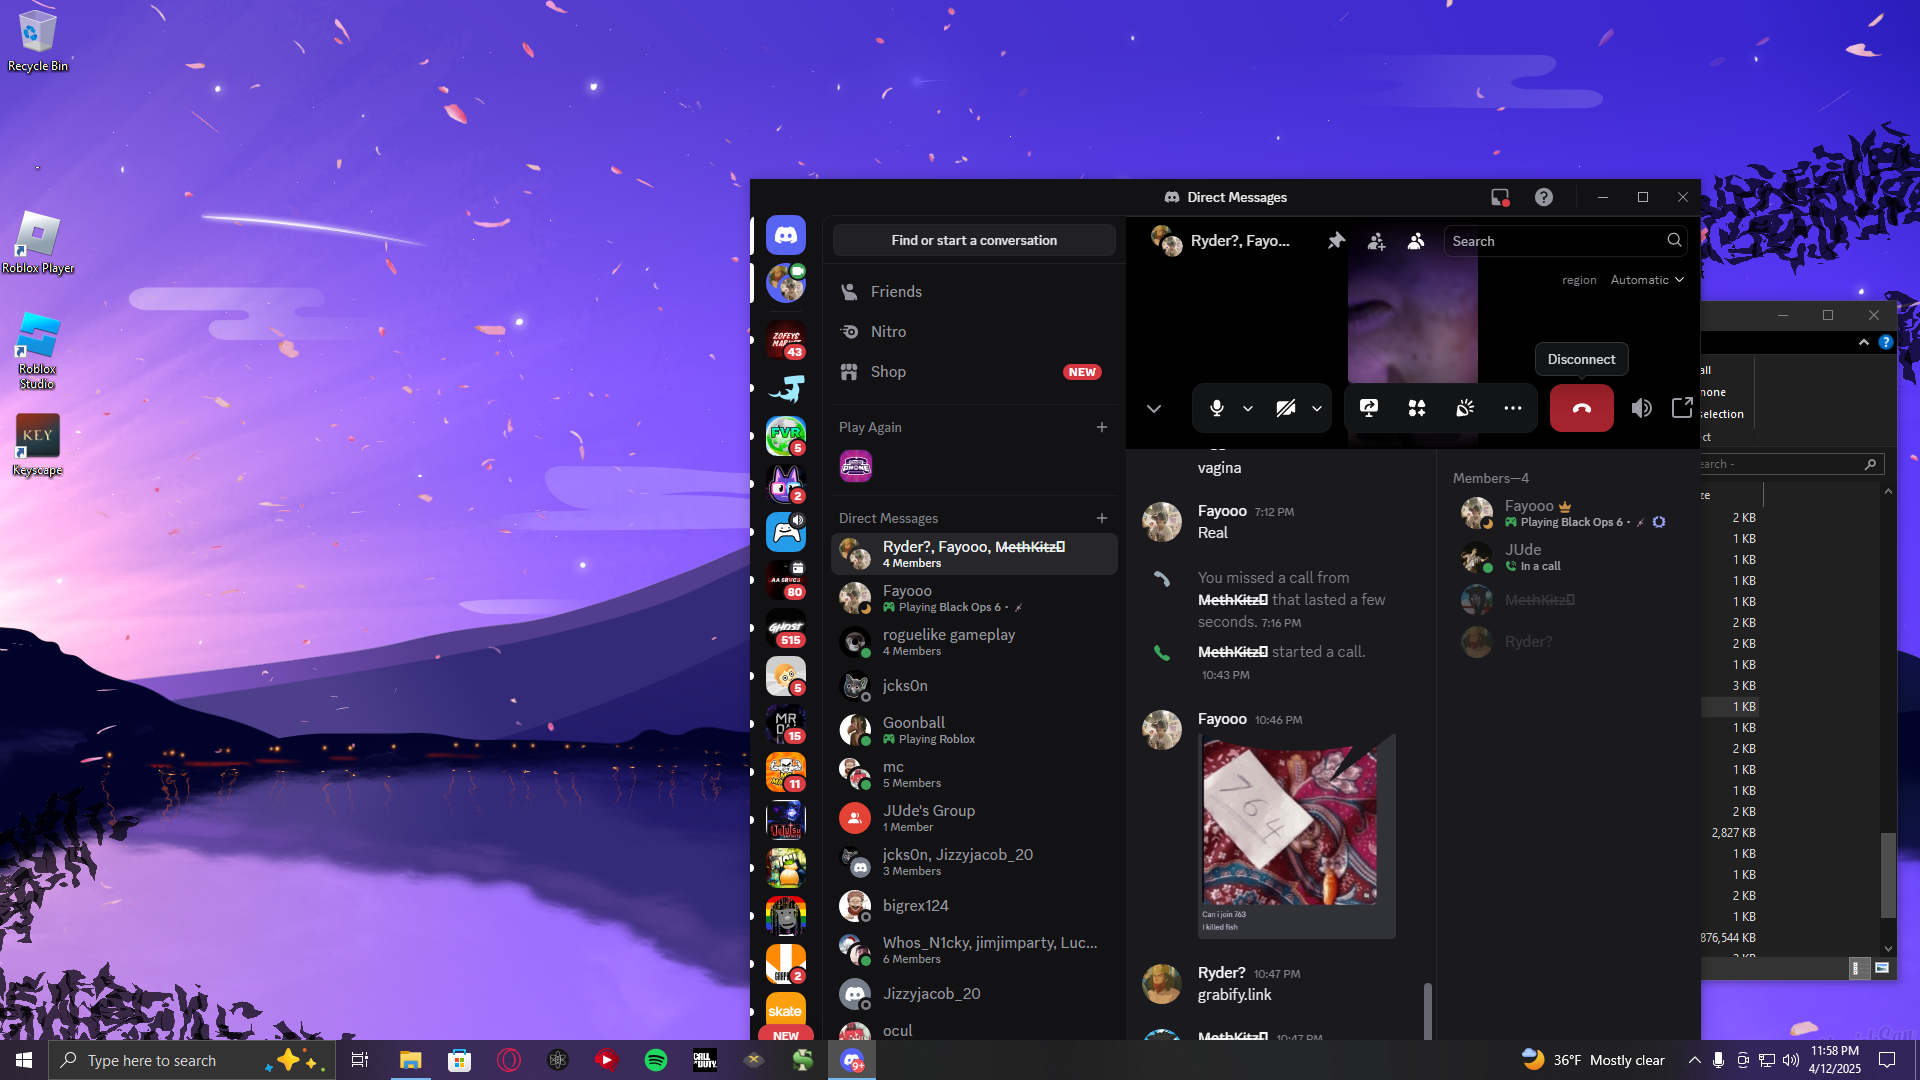The image size is (1920, 1080).
Task: Open the 764 image attachment
Action: (x=1297, y=837)
